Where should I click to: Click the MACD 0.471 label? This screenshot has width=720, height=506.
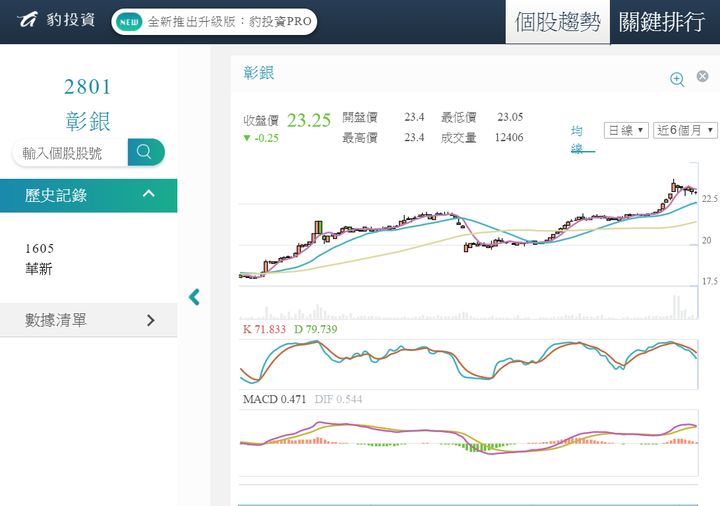(x=274, y=399)
